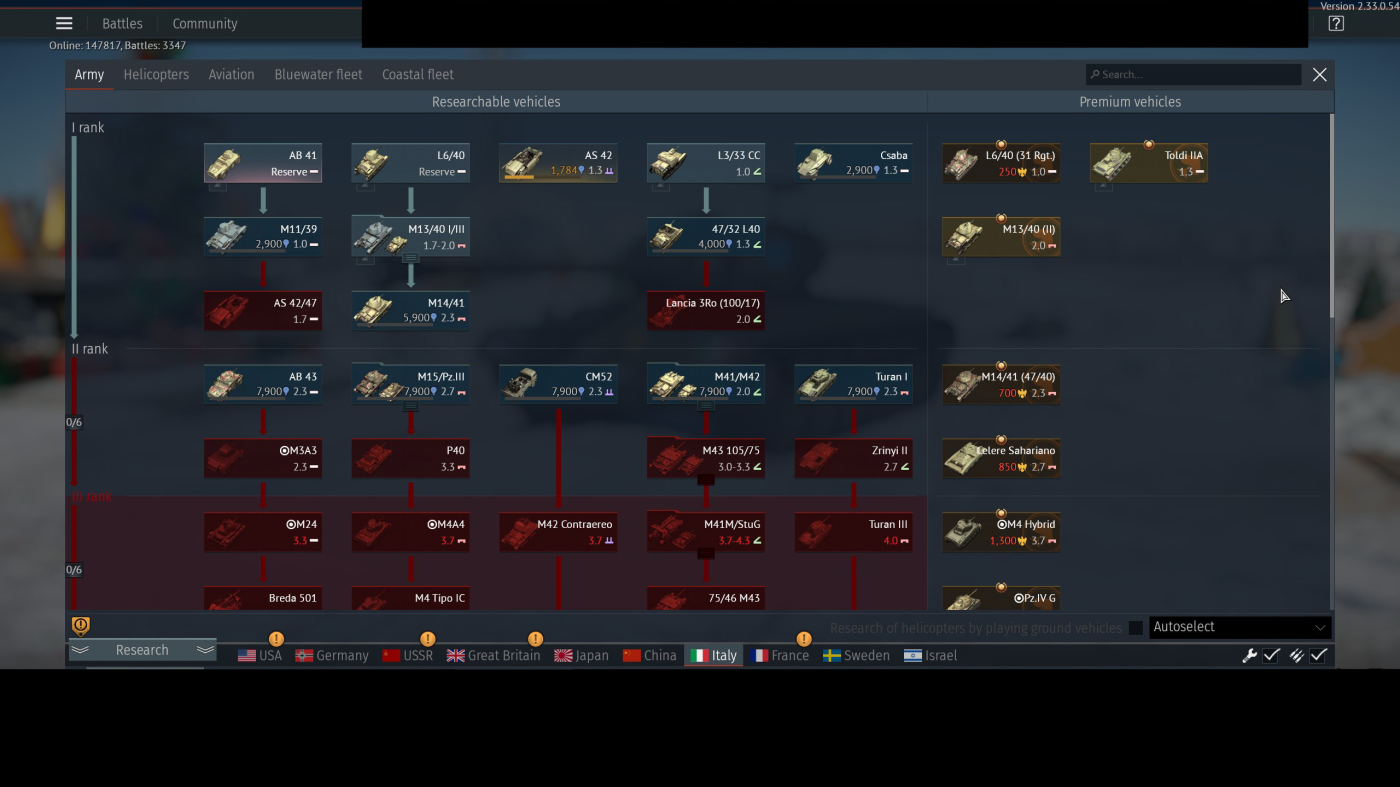The image size is (1400, 787).
Task: Show the USSR tech tree
Action: pos(407,656)
